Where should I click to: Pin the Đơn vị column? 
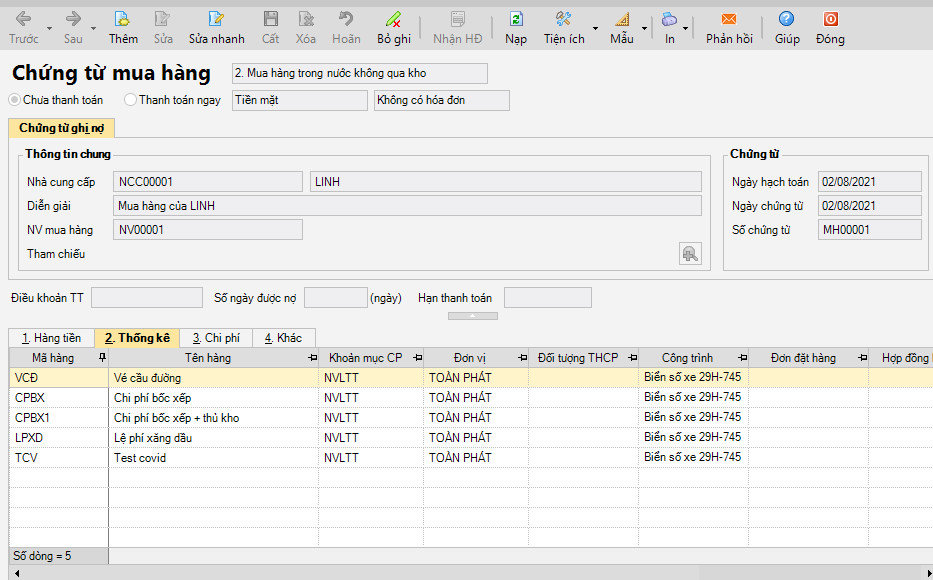pyautogui.click(x=522, y=358)
